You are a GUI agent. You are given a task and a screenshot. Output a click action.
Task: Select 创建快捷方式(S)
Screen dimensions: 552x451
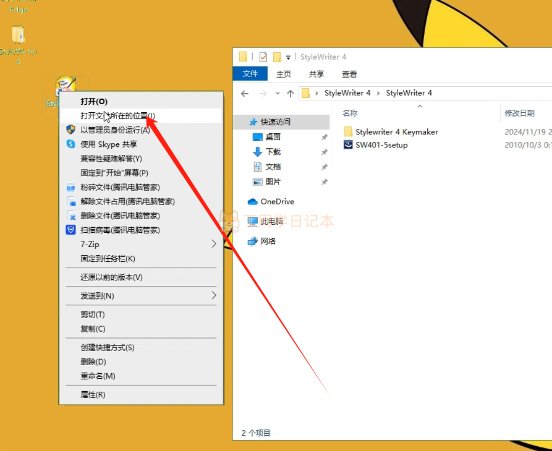coord(141,347)
